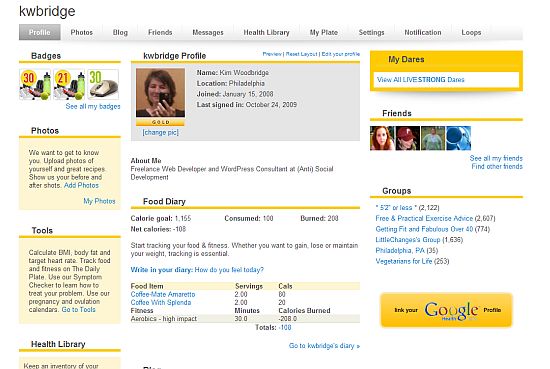550x369 pixels.
Task: Open the Profile tab
Action: pyautogui.click(x=39, y=32)
